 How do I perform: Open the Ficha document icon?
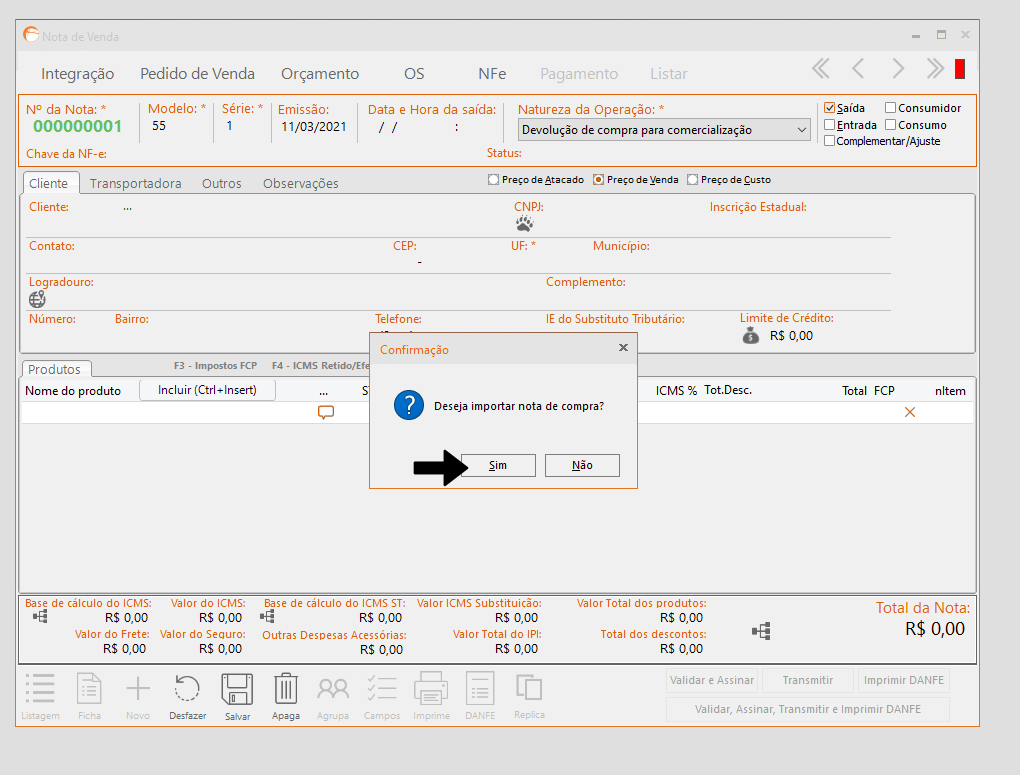89,688
